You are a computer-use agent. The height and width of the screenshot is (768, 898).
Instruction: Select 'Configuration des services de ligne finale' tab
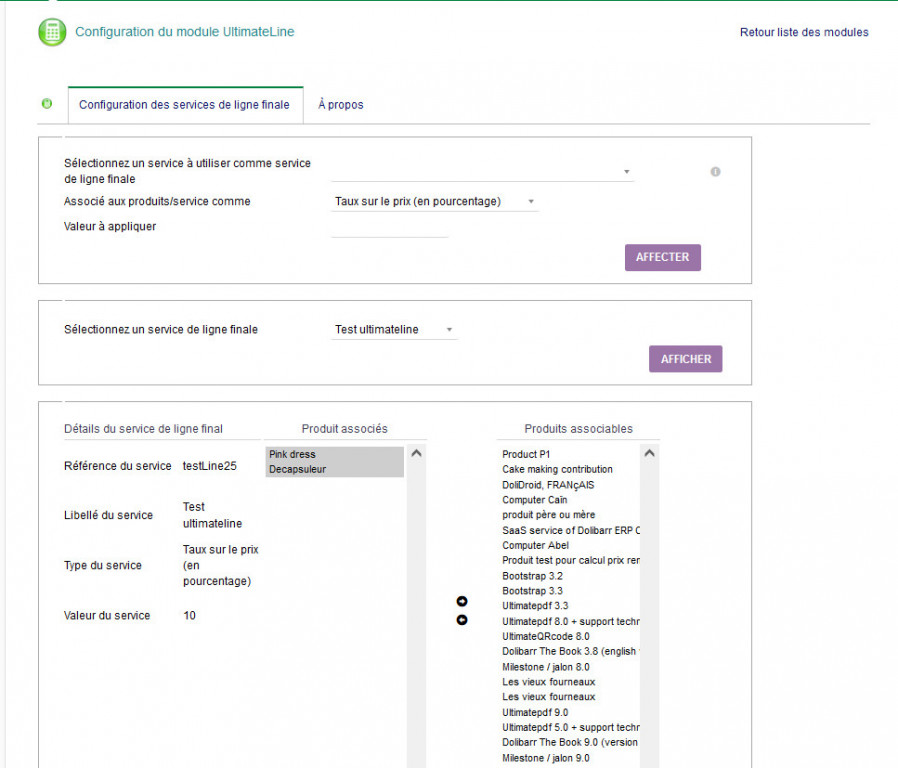(184, 105)
